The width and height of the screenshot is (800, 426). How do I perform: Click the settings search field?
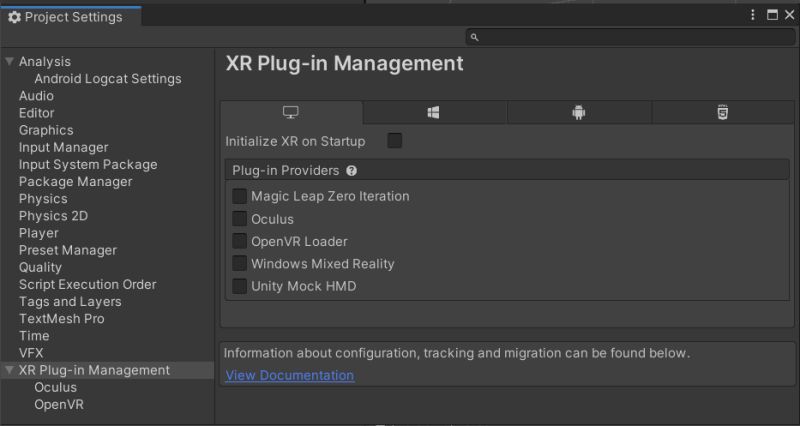630,37
